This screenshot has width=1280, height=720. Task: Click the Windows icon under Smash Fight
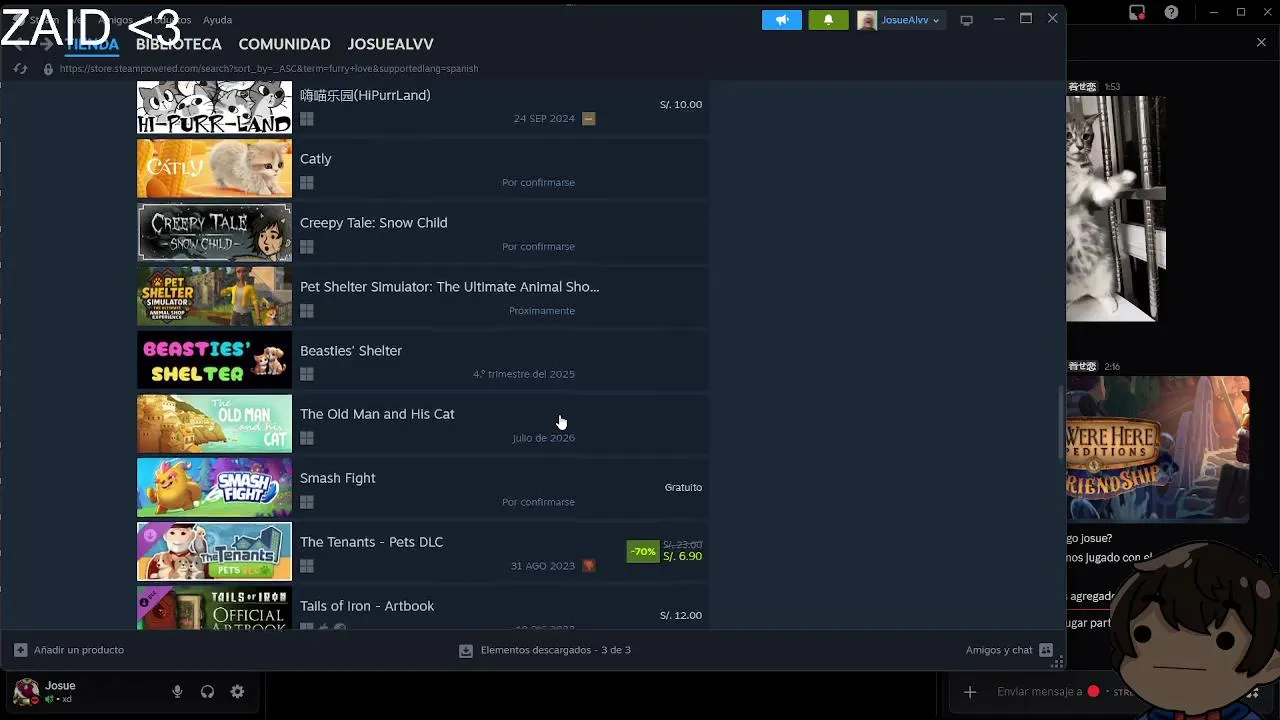[x=307, y=502]
